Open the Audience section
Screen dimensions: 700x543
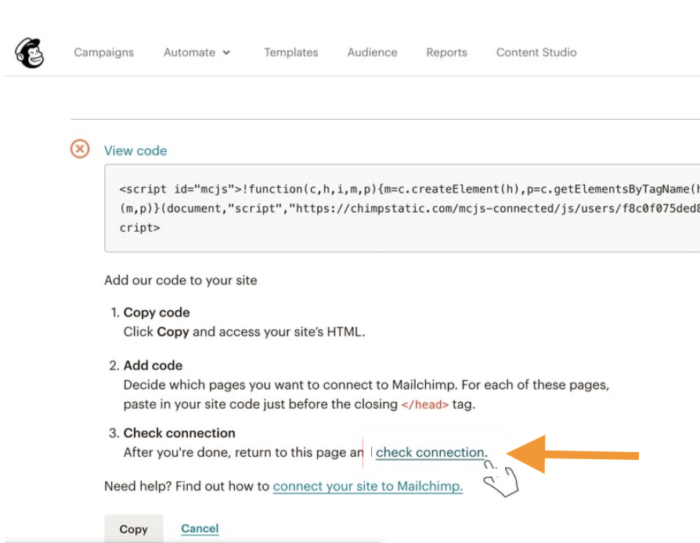click(372, 52)
